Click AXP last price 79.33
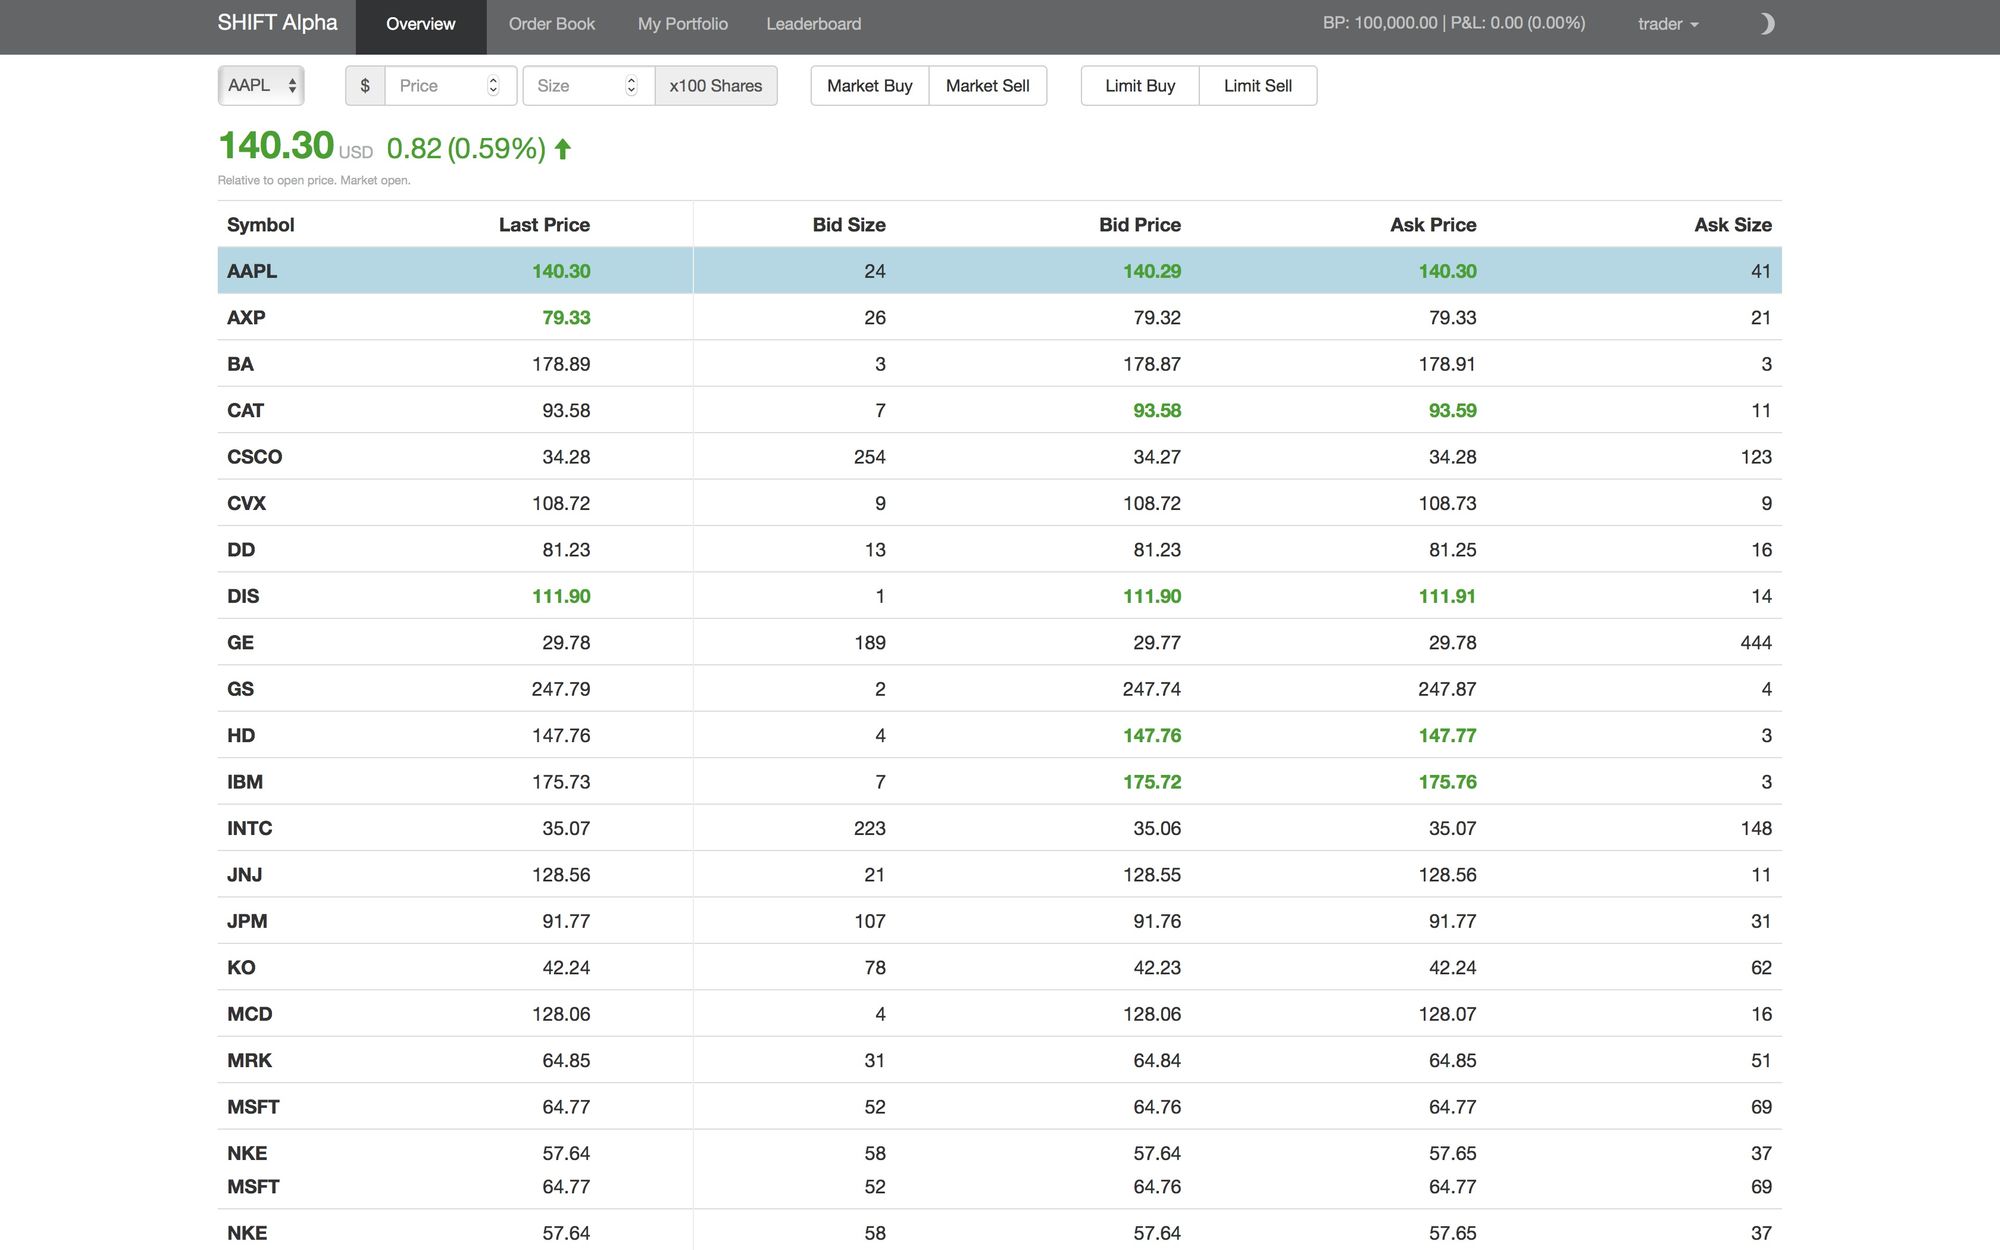The height and width of the screenshot is (1250, 2000). point(566,318)
